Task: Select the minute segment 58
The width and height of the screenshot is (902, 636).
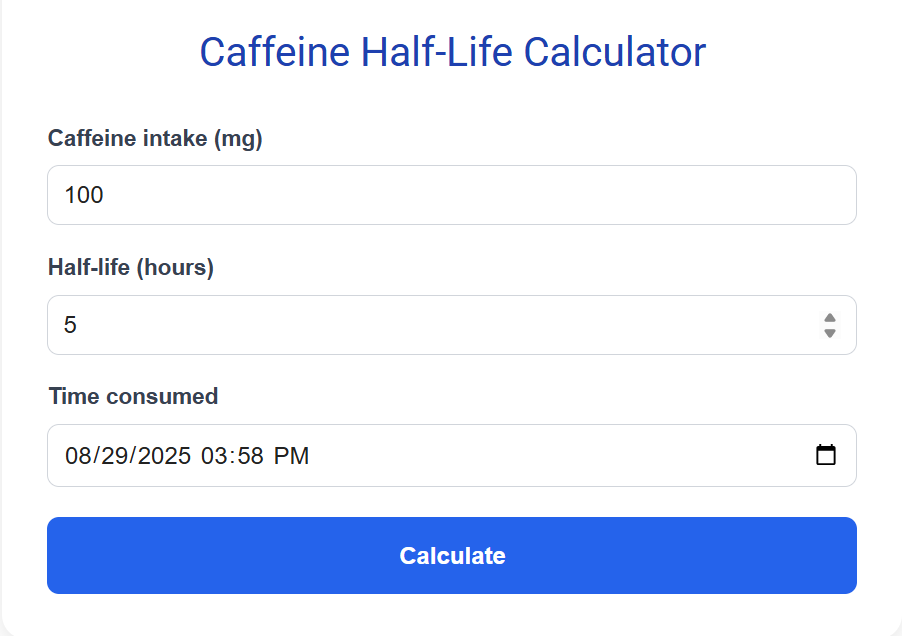Action: [x=250, y=456]
